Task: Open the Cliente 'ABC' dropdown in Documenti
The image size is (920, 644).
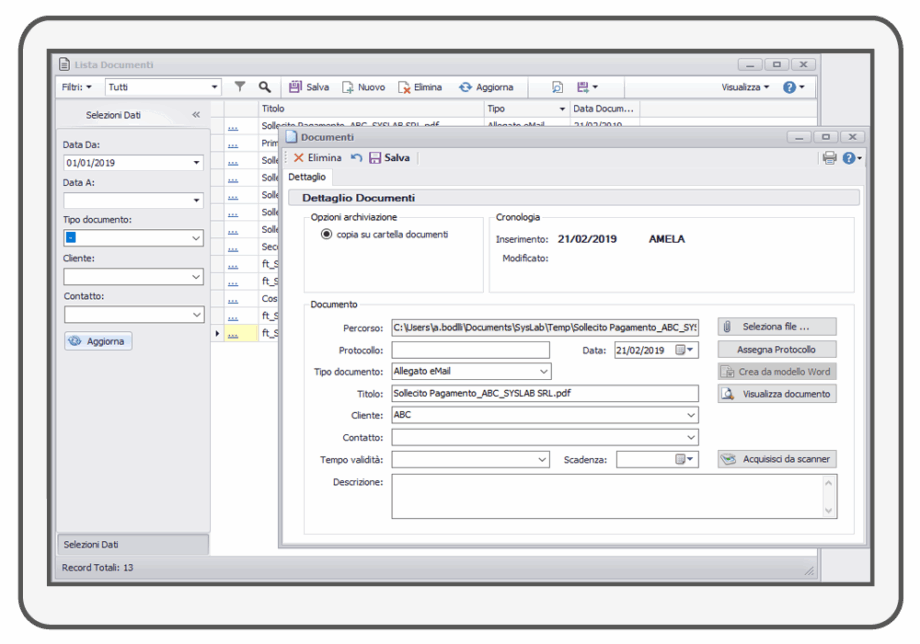Action: [x=691, y=415]
